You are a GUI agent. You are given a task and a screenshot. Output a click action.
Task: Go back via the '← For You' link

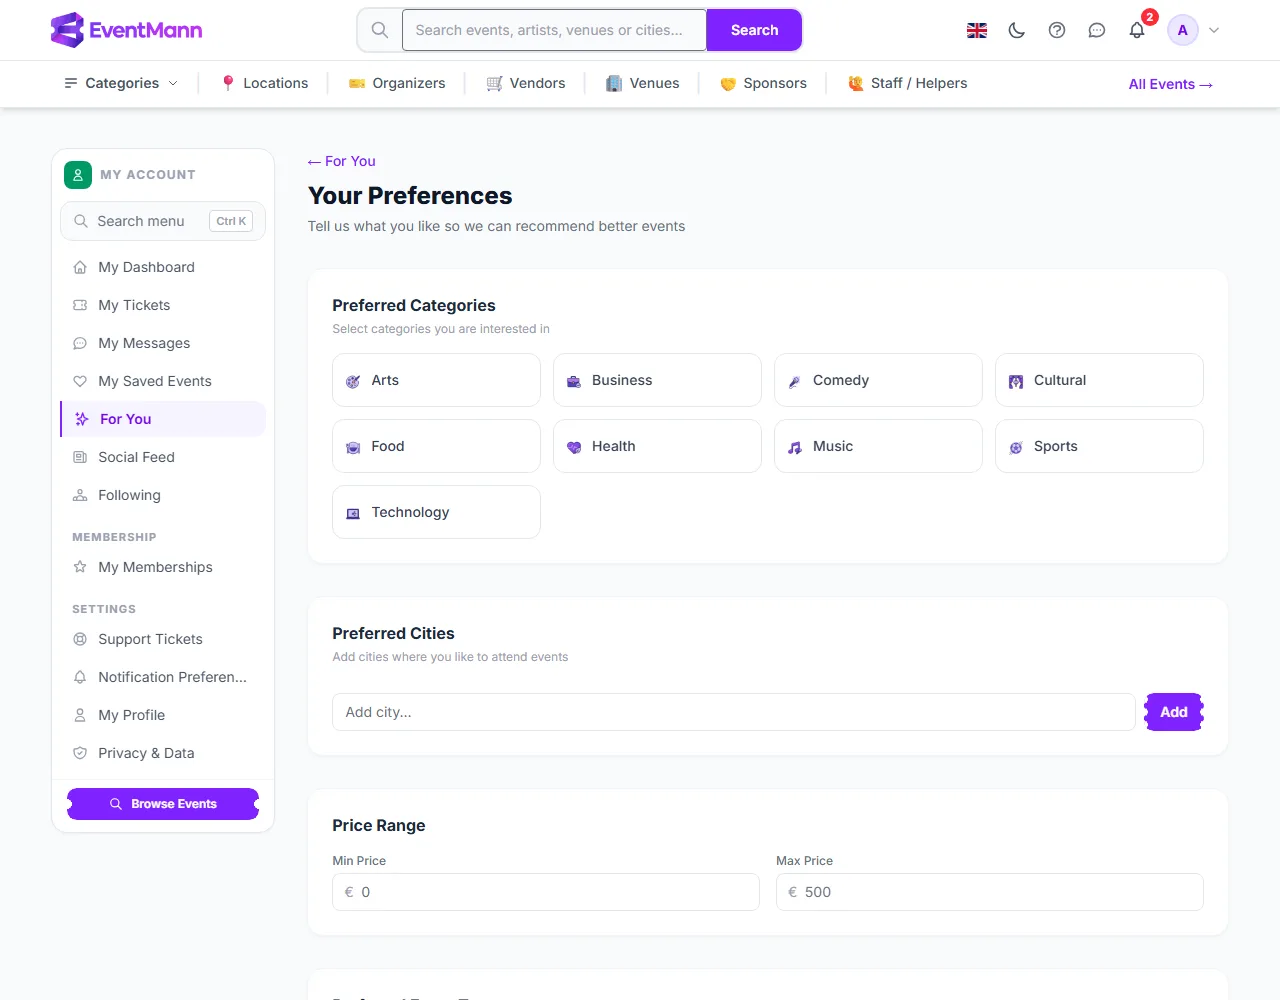tap(342, 161)
